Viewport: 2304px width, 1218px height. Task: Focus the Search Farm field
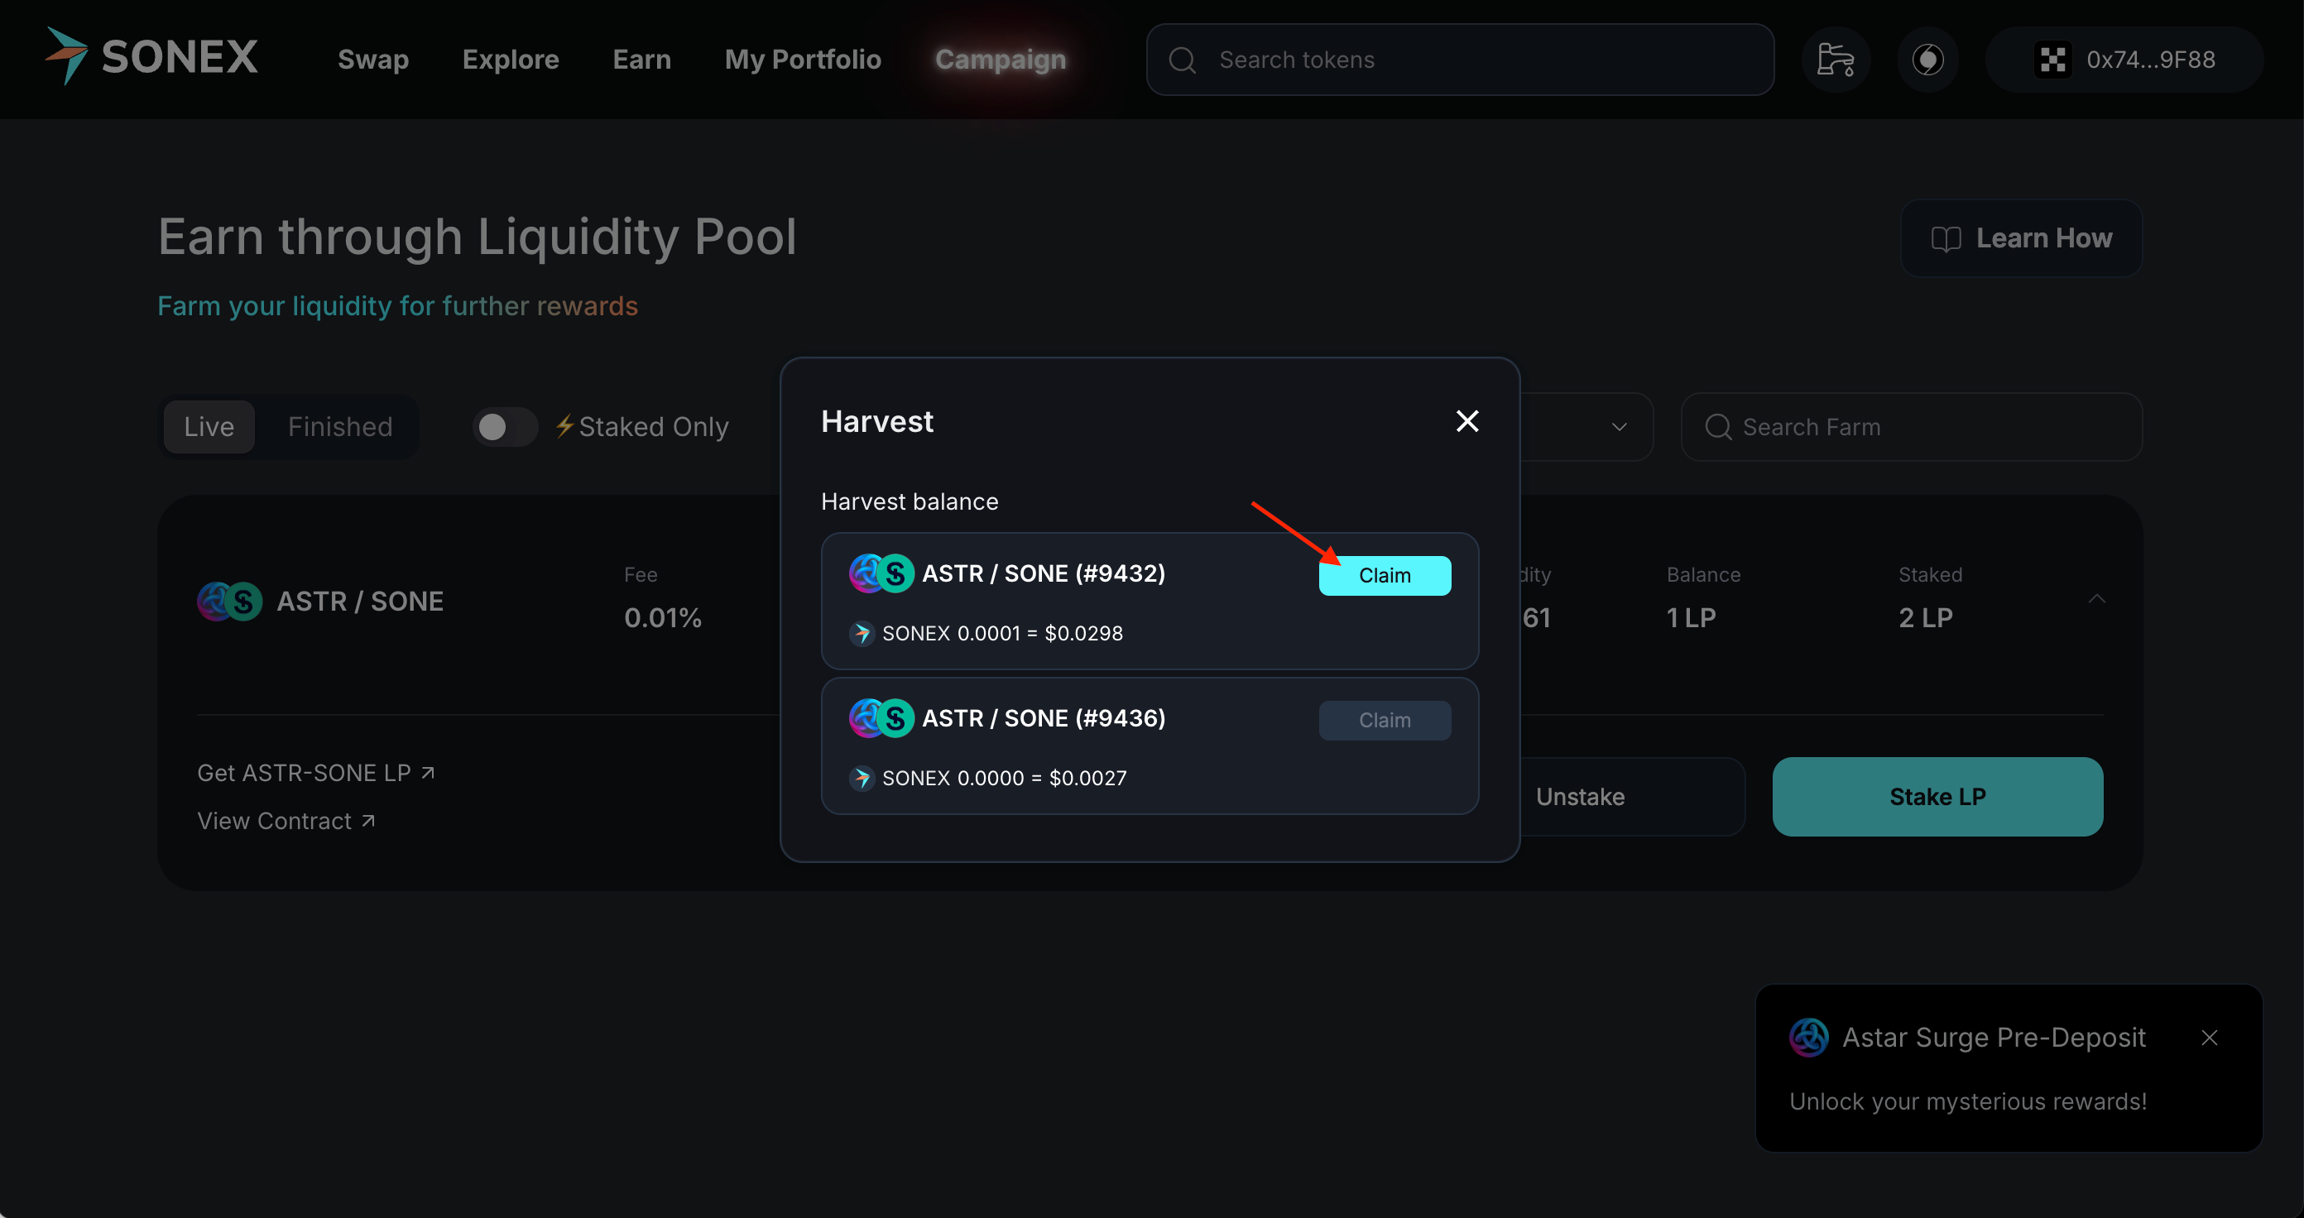1911,427
